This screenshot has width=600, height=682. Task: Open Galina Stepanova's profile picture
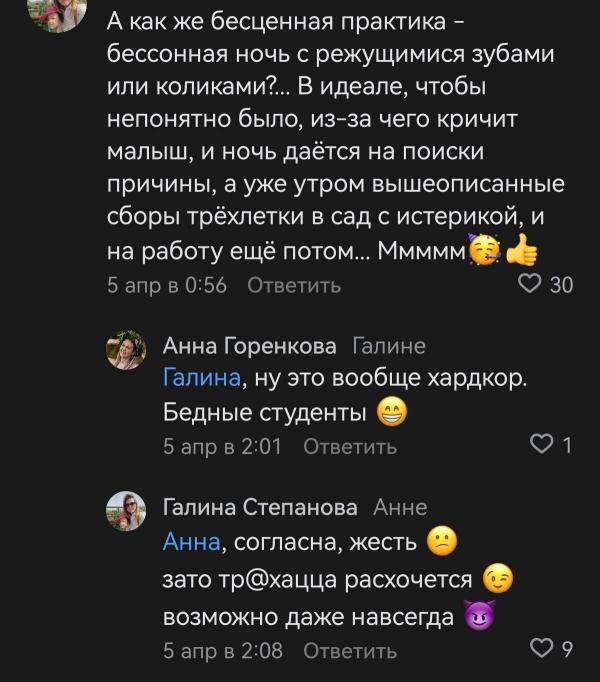click(x=127, y=510)
